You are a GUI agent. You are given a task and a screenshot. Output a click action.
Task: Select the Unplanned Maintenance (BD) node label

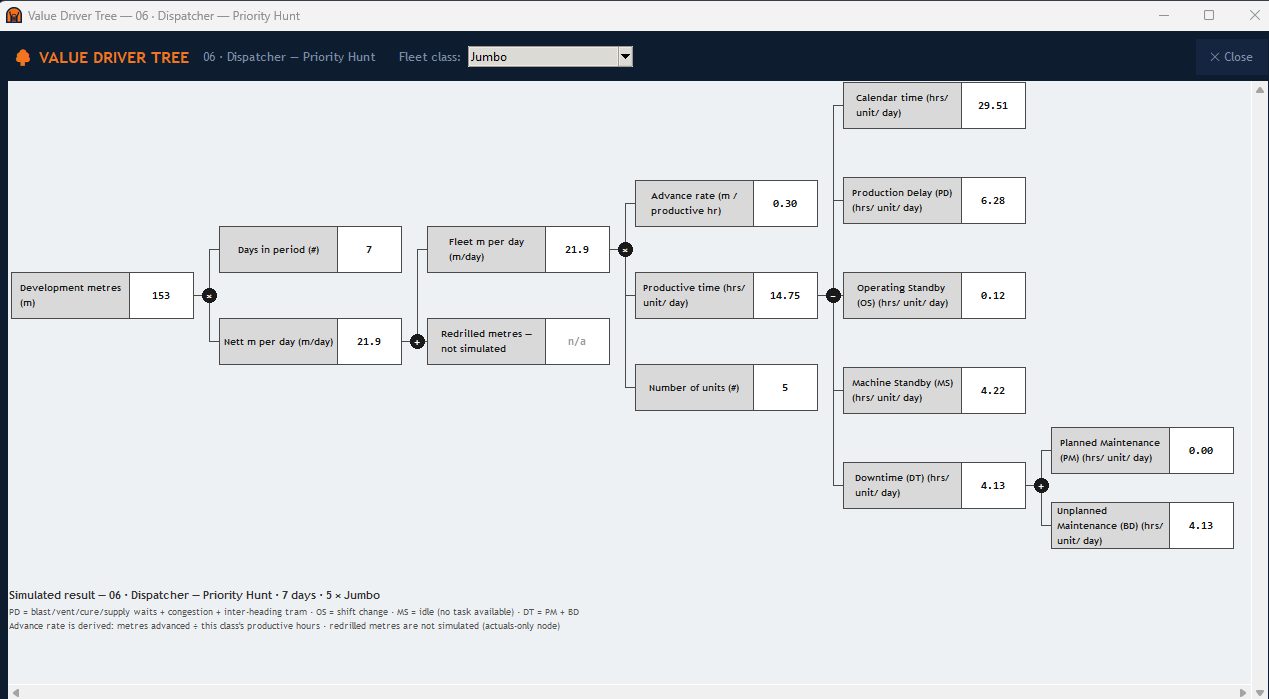(1111, 525)
